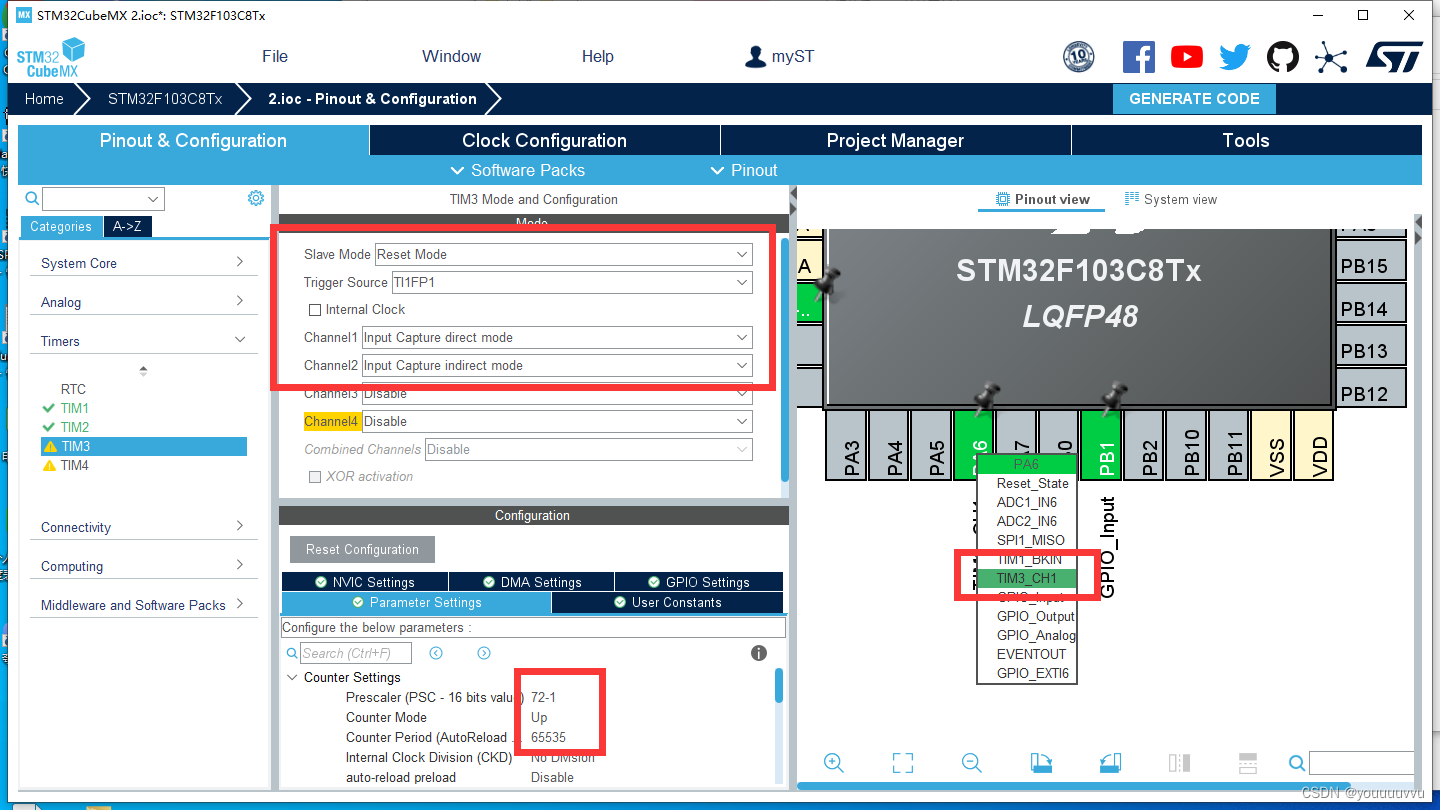Click the parameter search field
The width and height of the screenshot is (1440, 810).
356,653
